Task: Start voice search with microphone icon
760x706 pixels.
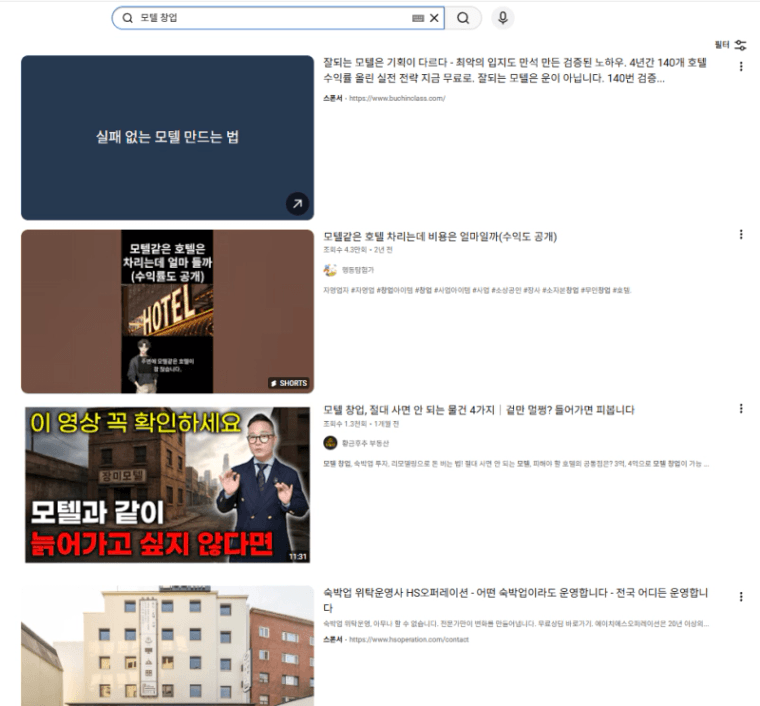Action: click(x=503, y=18)
